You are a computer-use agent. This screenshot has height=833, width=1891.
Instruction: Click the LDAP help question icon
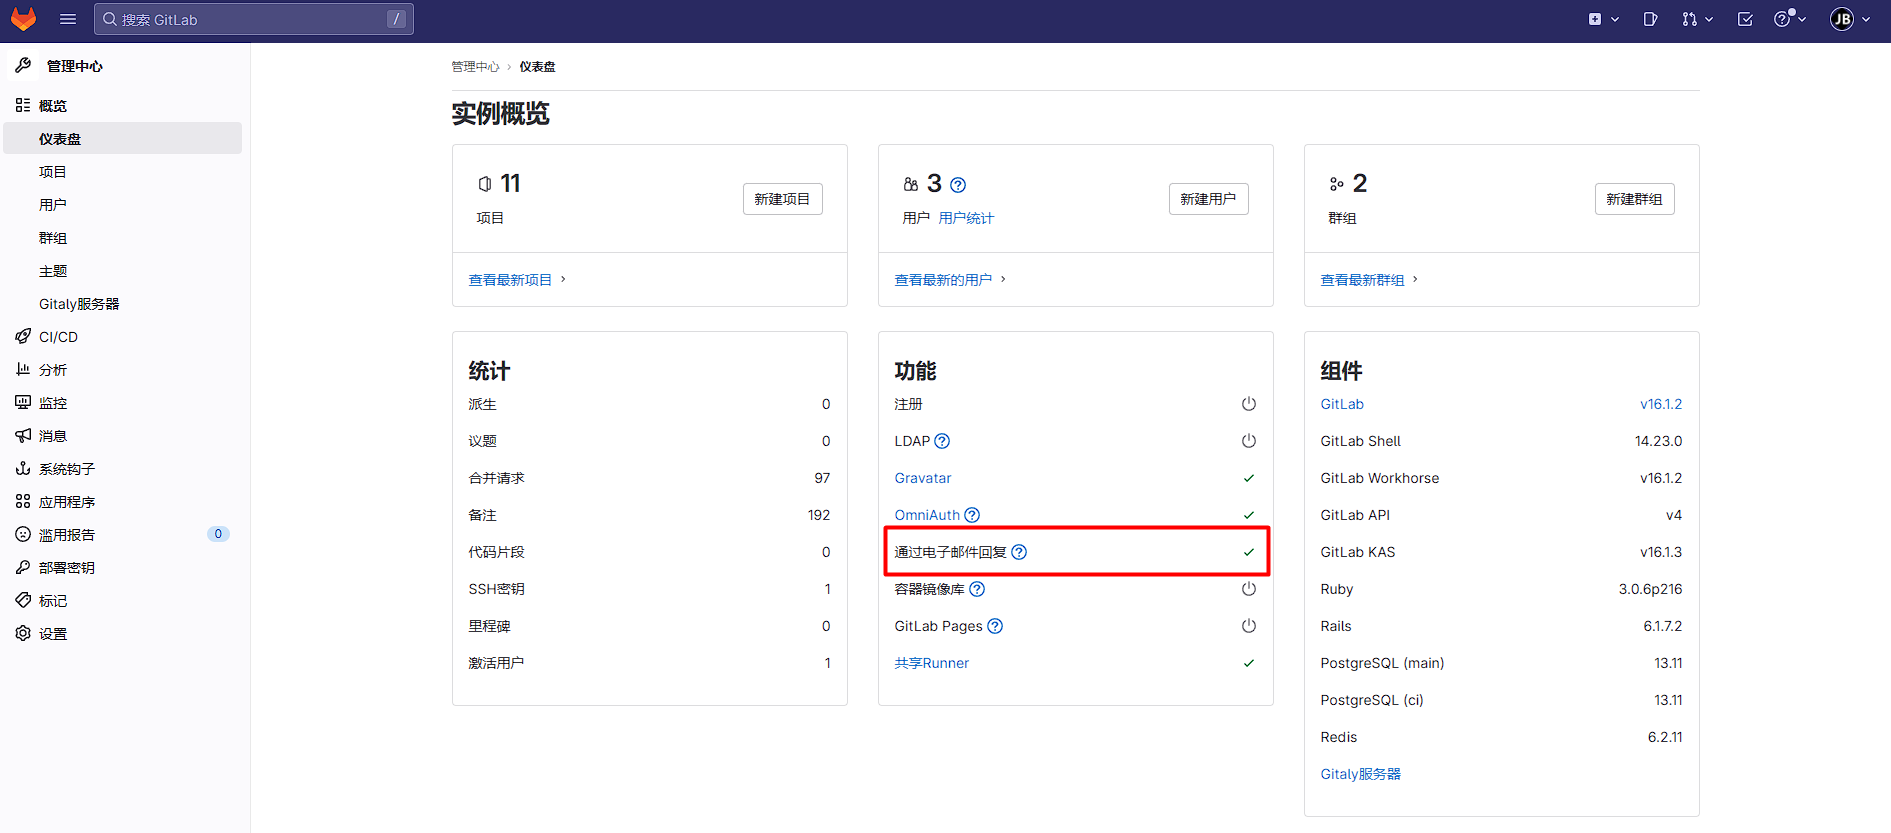pyautogui.click(x=942, y=441)
